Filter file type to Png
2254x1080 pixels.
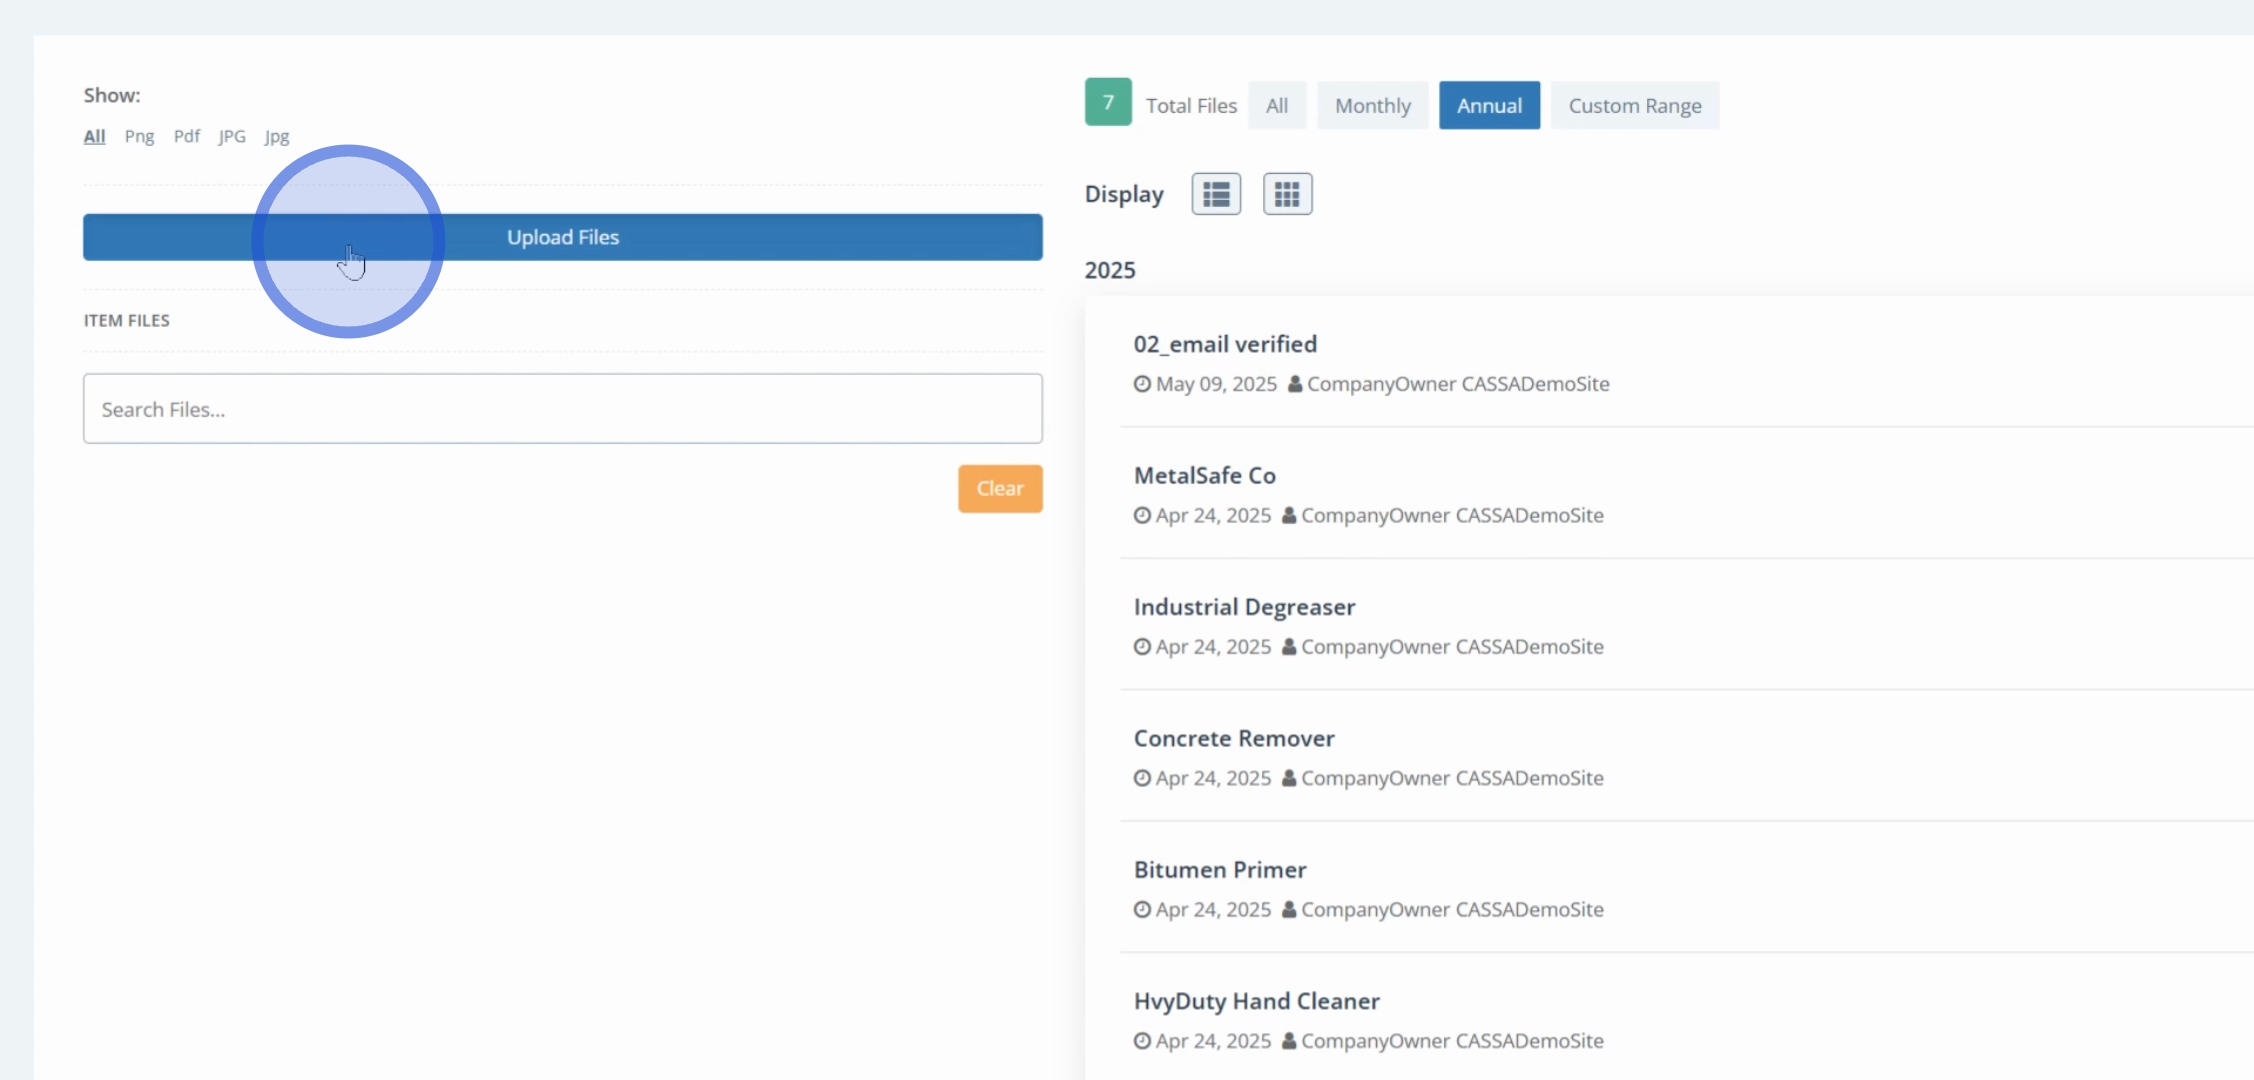(139, 137)
